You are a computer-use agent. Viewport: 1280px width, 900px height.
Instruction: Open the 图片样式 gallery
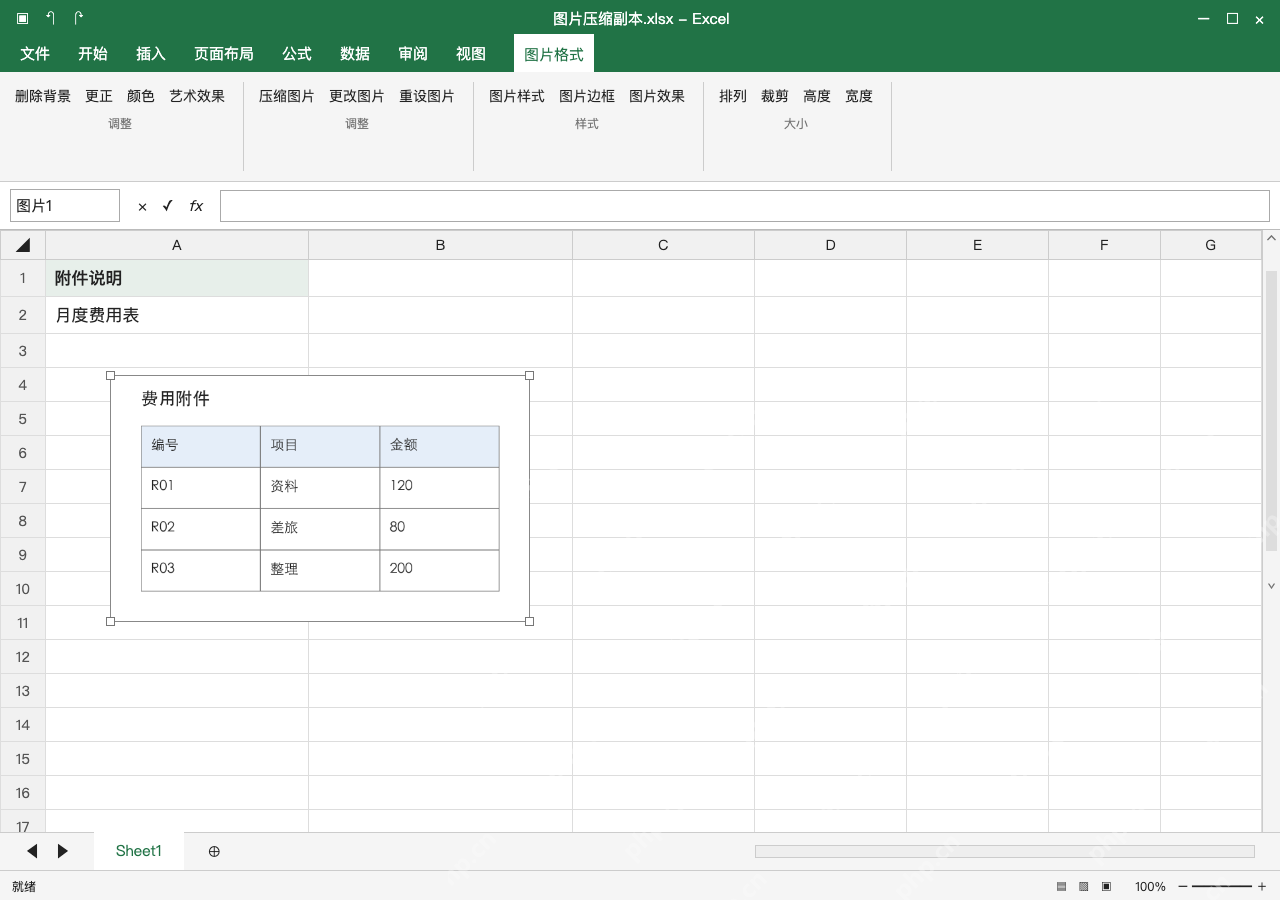tap(517, 96)
